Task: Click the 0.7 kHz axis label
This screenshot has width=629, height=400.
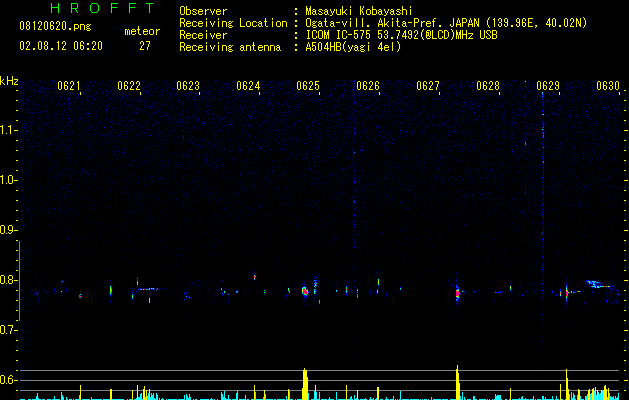Action: click(8, 330)
